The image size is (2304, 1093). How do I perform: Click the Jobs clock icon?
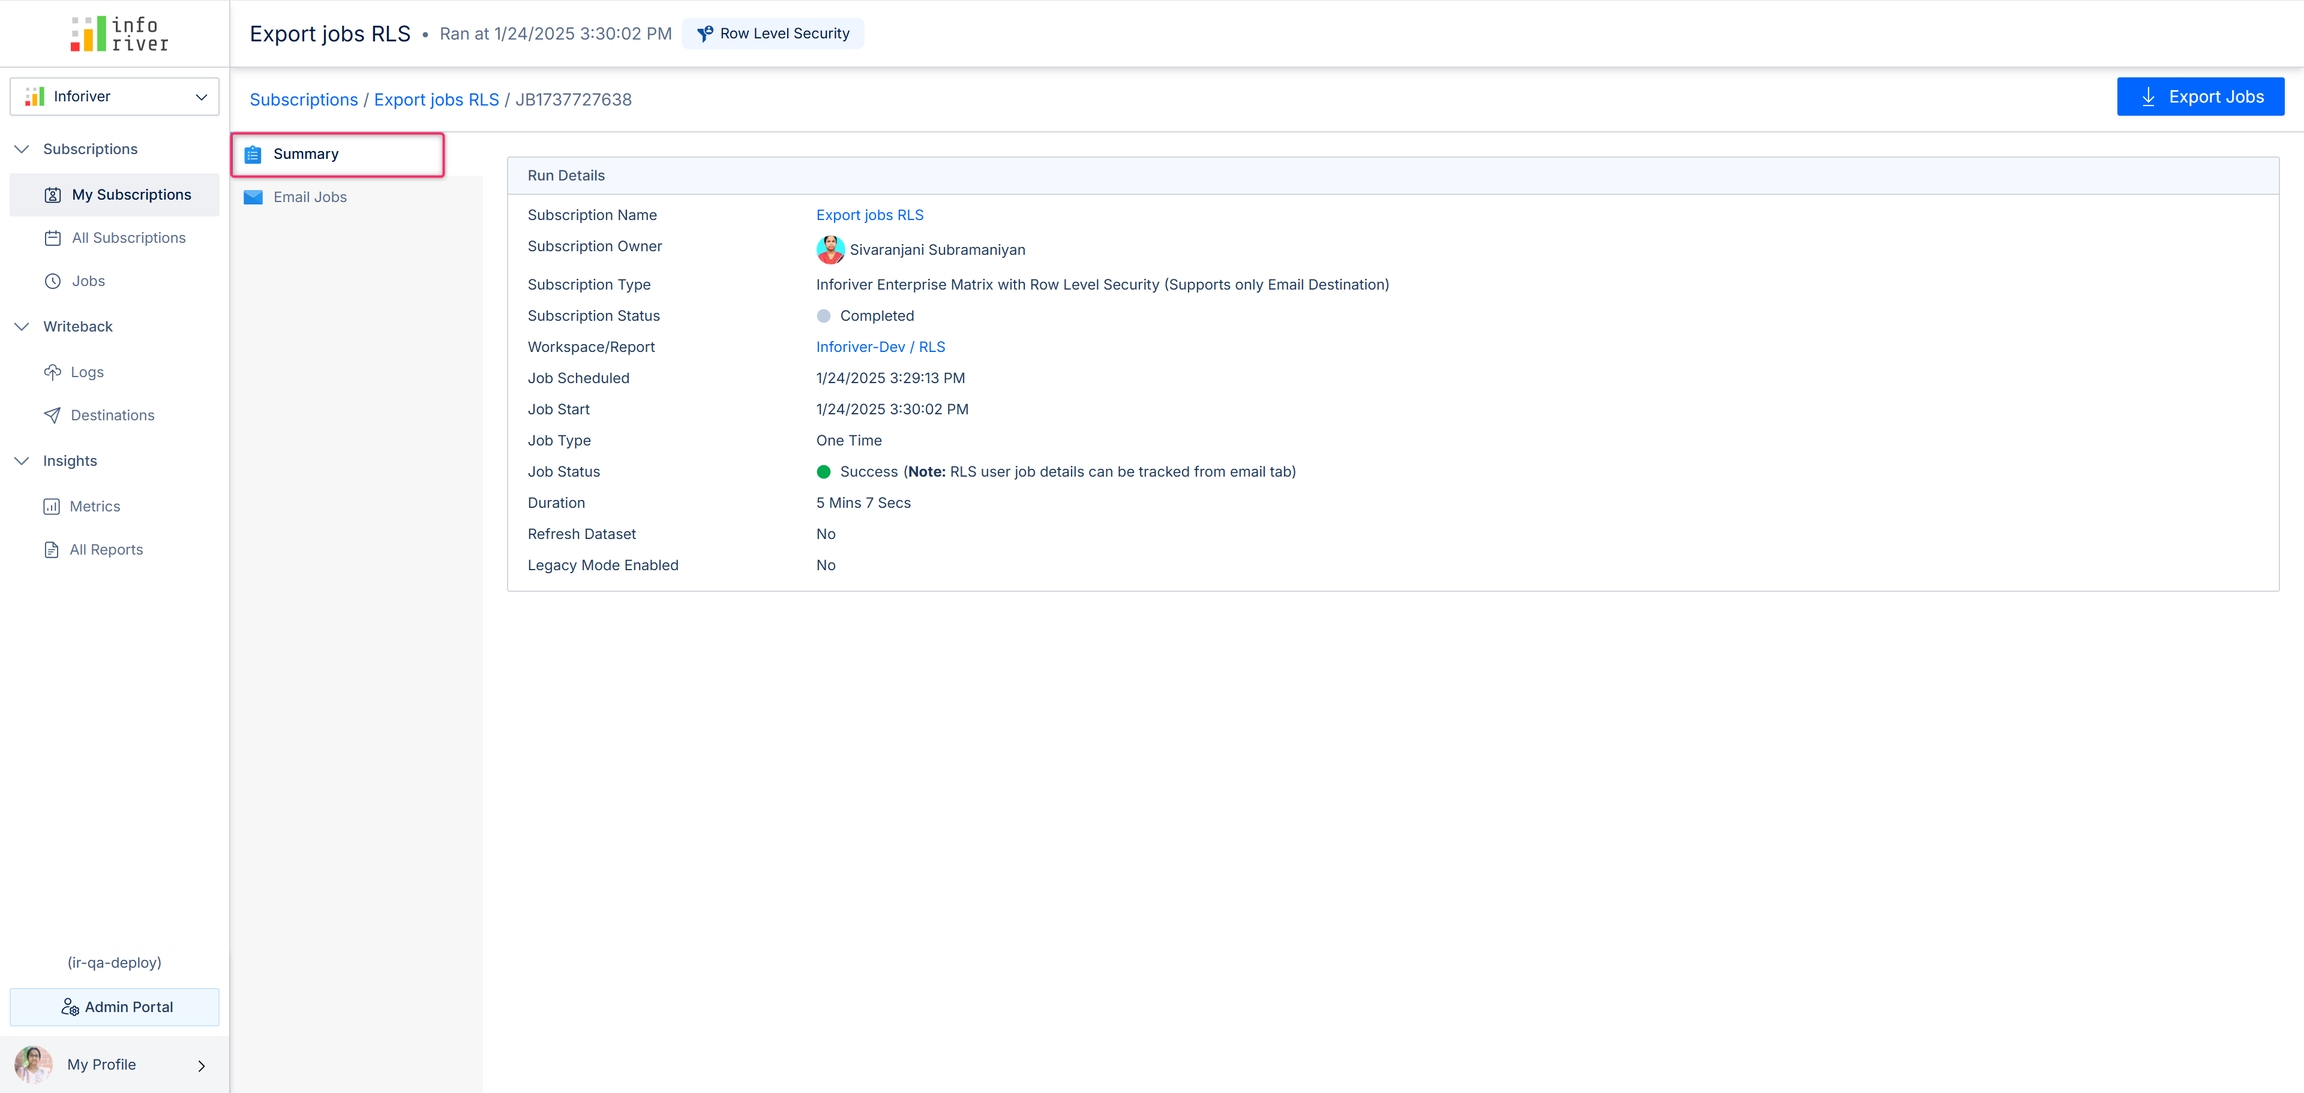pos(53,281)
